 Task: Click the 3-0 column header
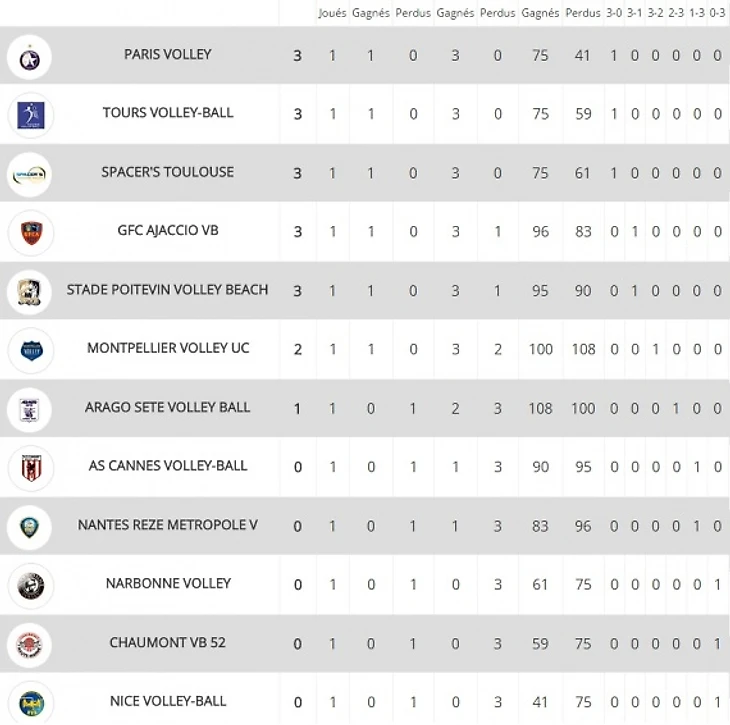click(614, 13)
